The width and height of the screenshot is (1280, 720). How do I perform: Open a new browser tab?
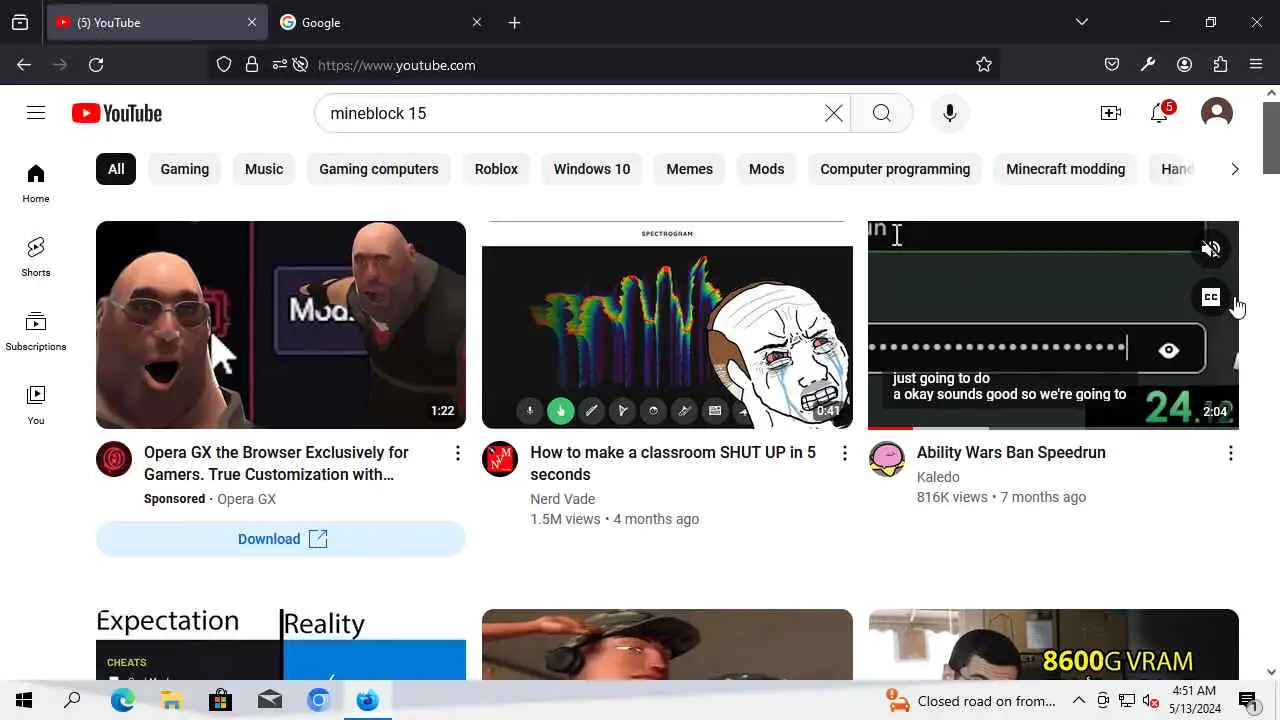[514, 22]
